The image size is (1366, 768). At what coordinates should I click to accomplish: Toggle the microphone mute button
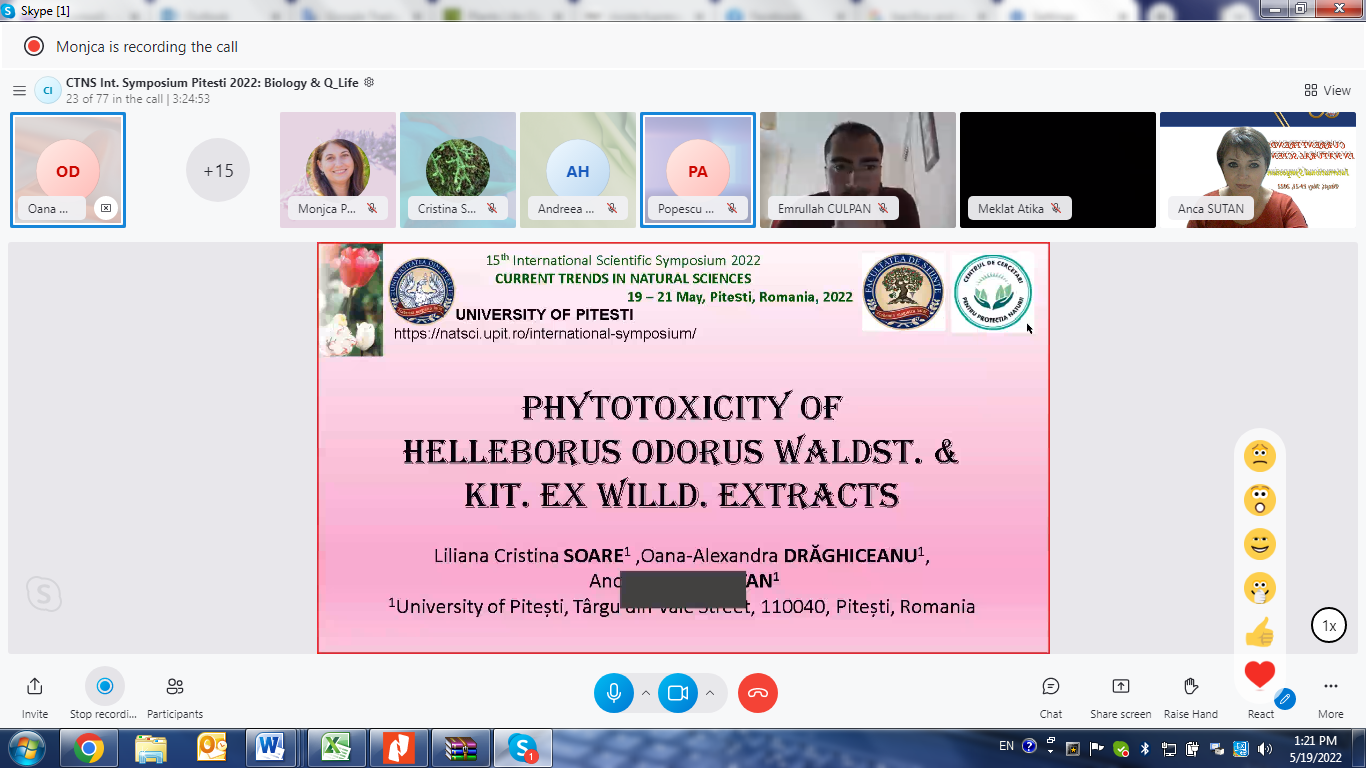(613, 693)
